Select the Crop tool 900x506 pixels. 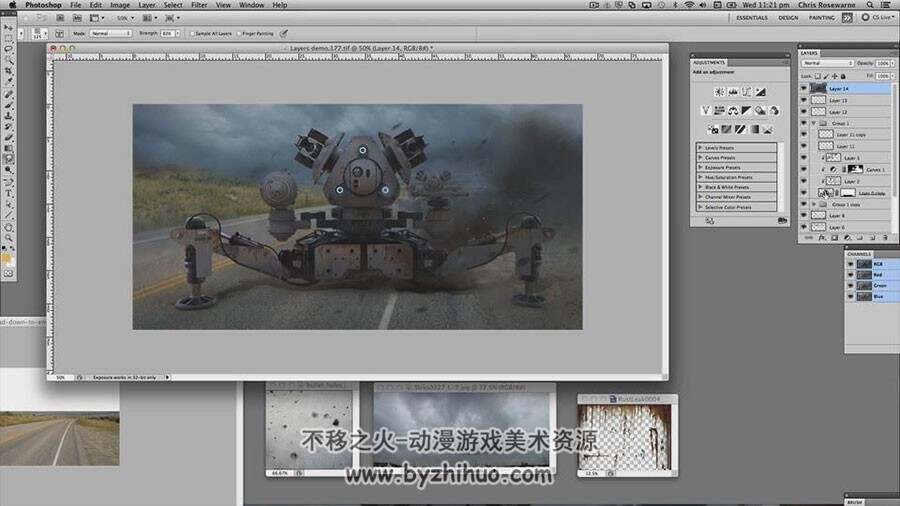coord(8,71)
